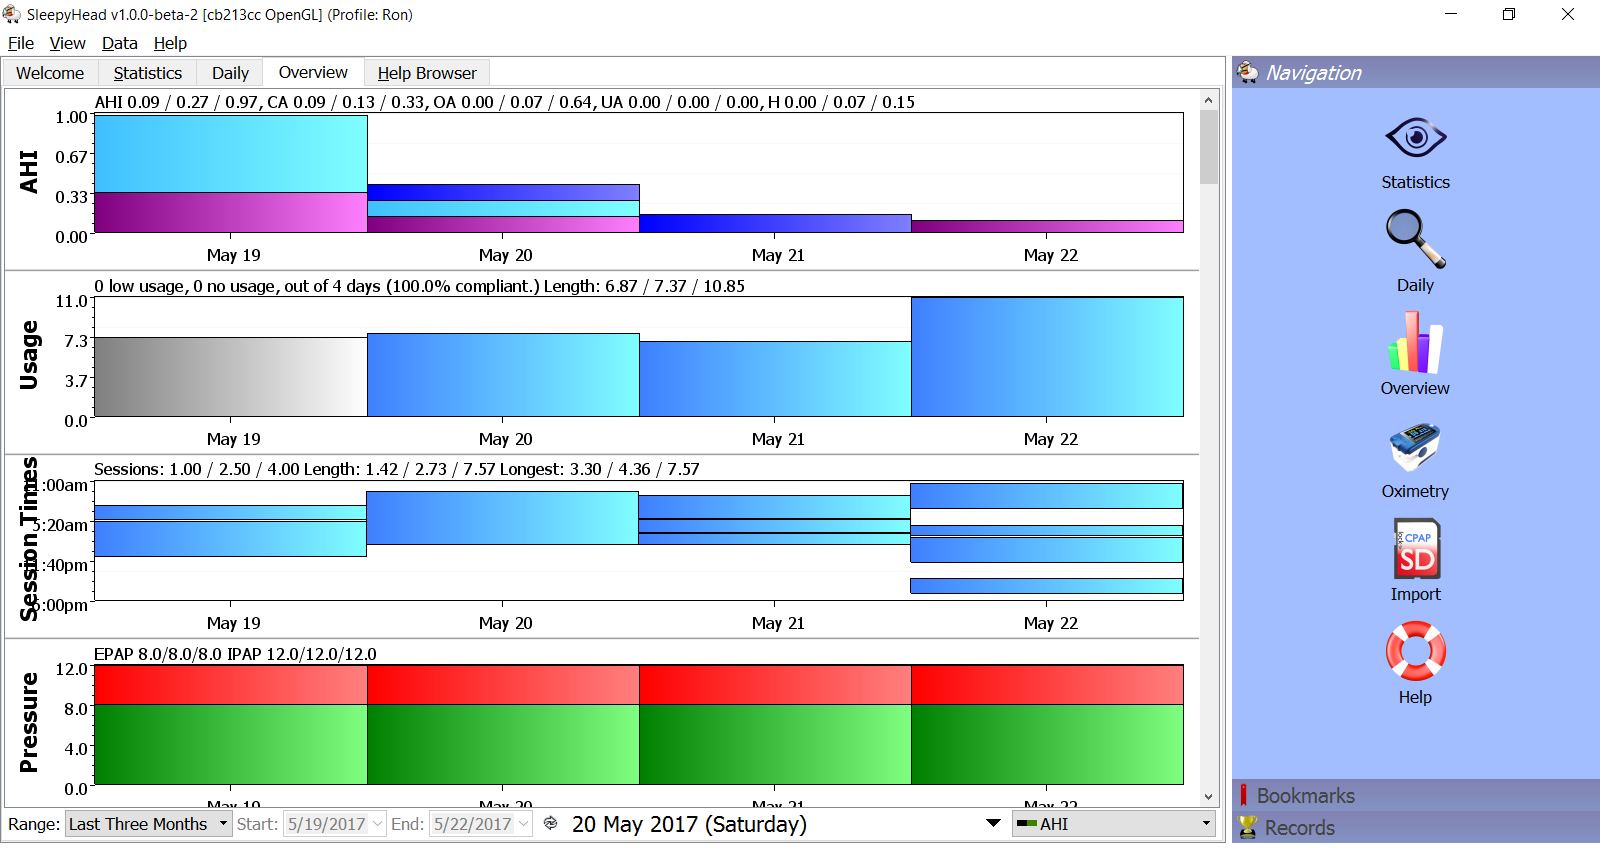This screenshot has width=1600, height=850.
Task: Click the Navigation panel header sheep icon
Action: coord(1247,72)
